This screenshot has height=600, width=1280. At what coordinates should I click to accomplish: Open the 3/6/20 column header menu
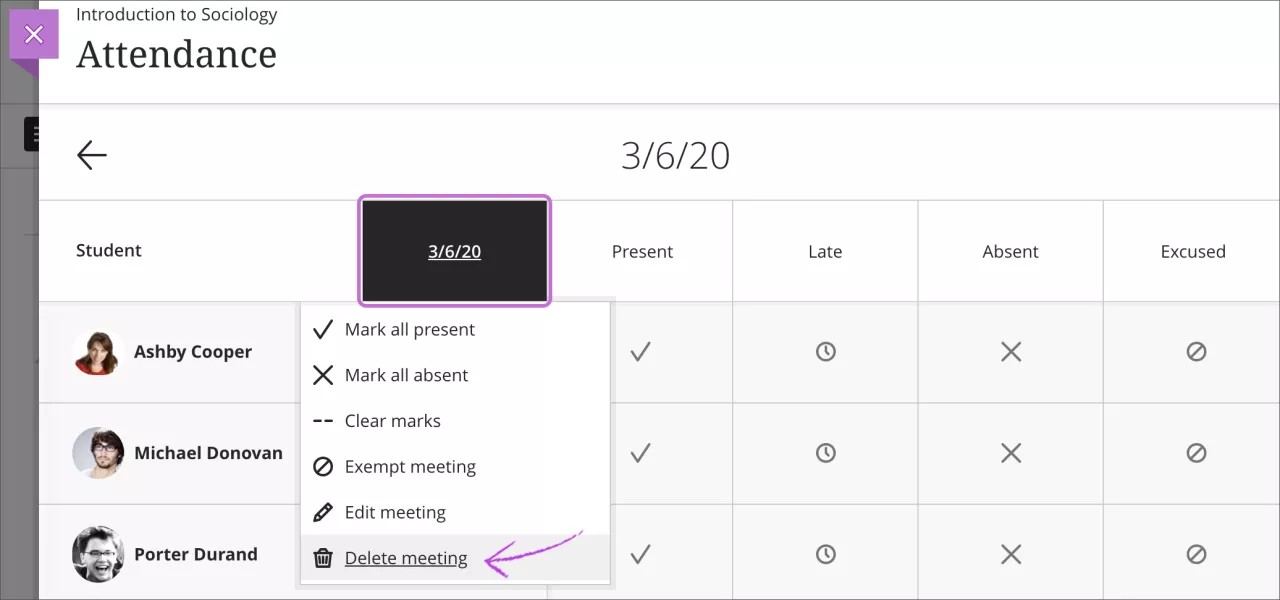(454, 251)
